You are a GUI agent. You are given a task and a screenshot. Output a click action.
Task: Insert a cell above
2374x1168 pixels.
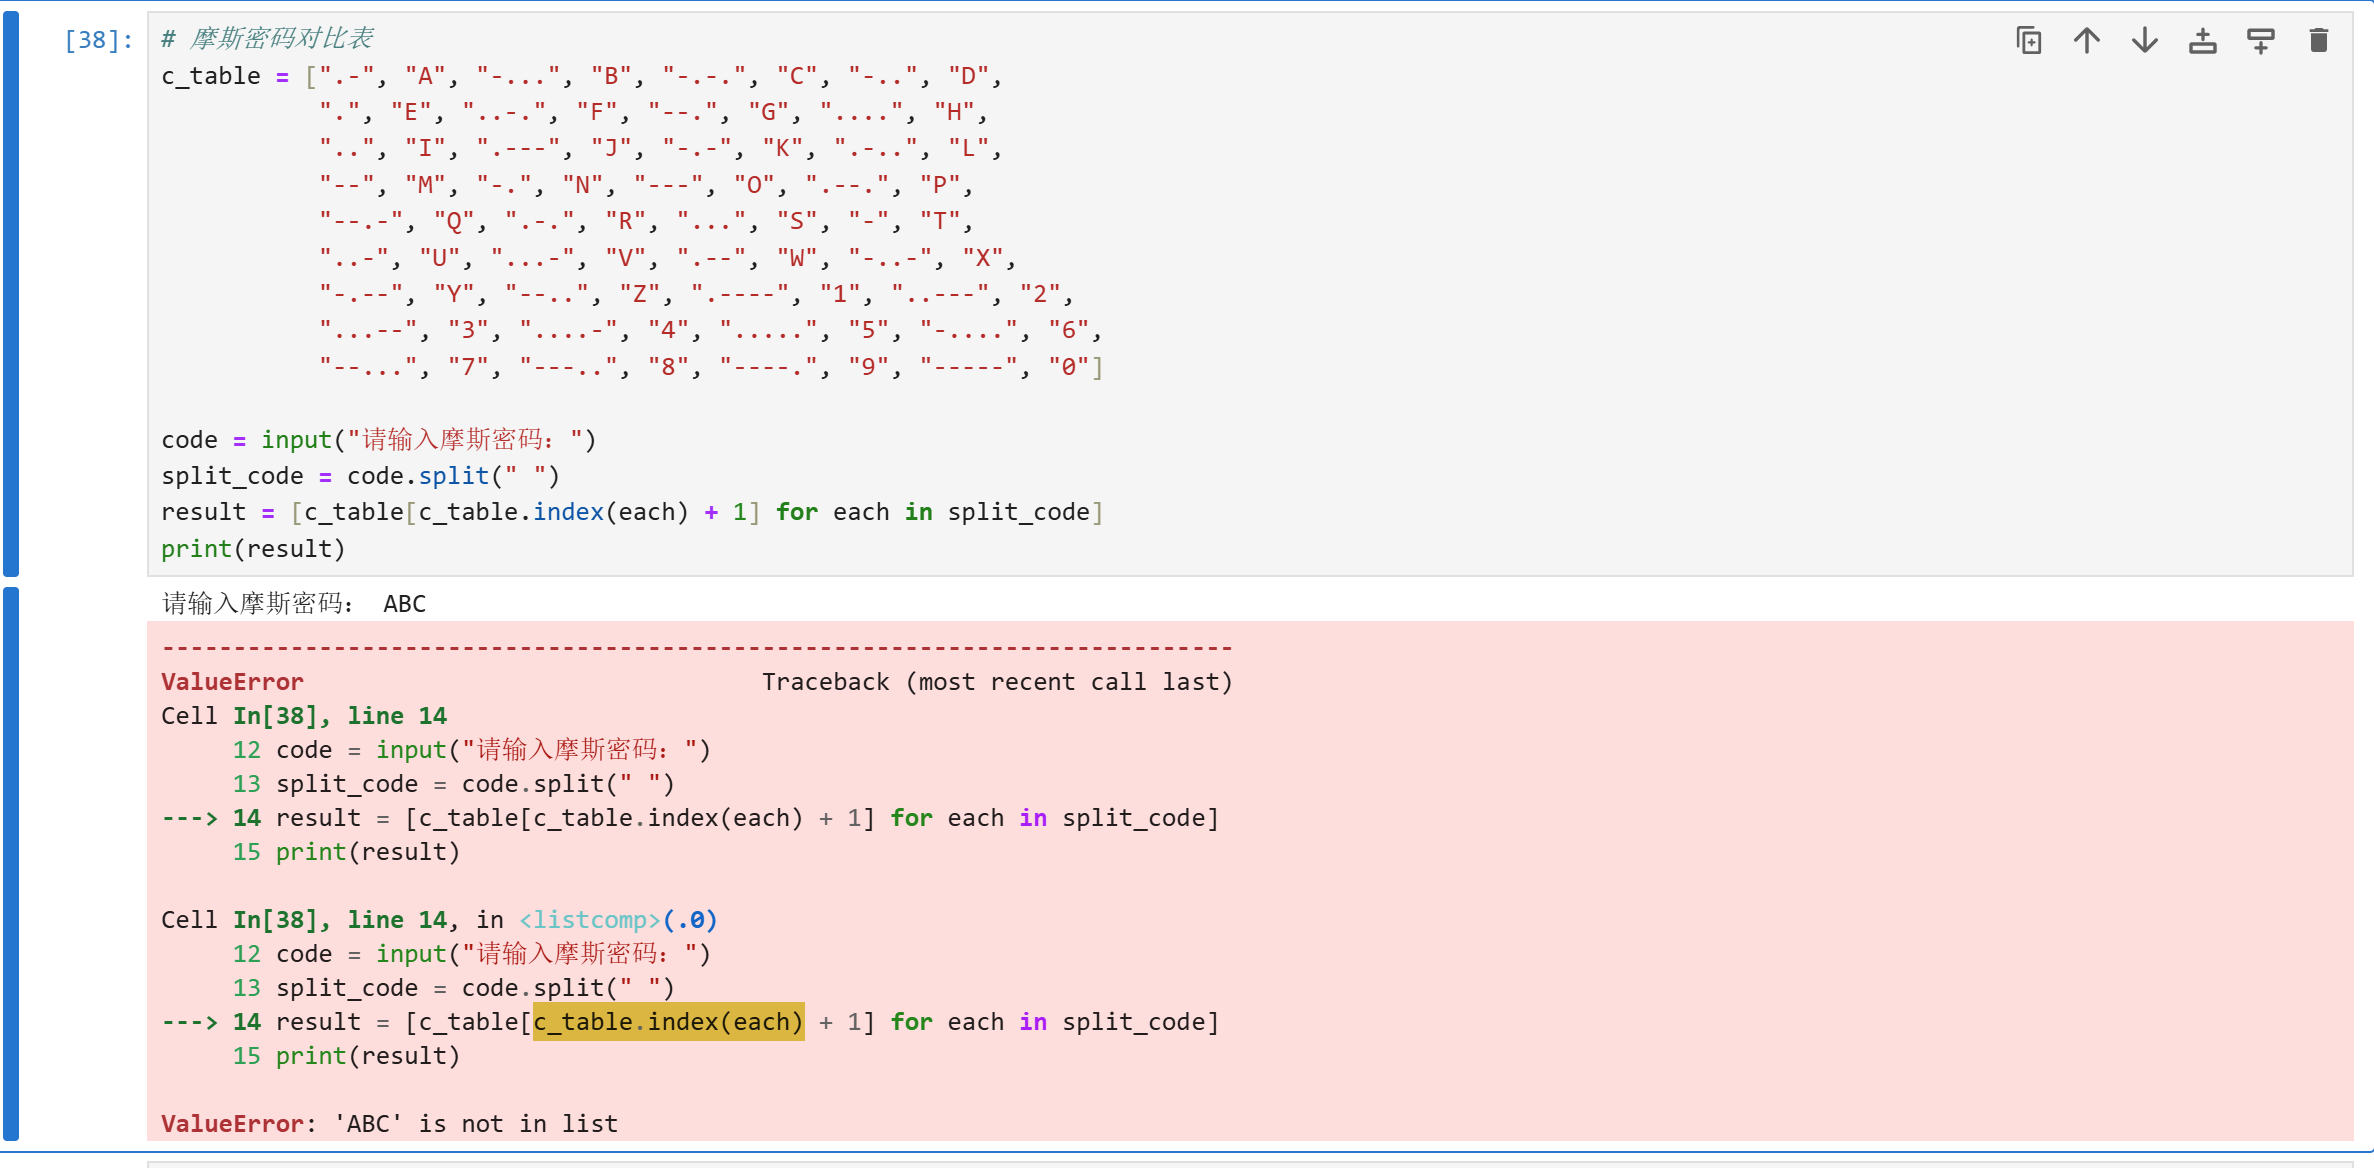2202,41
